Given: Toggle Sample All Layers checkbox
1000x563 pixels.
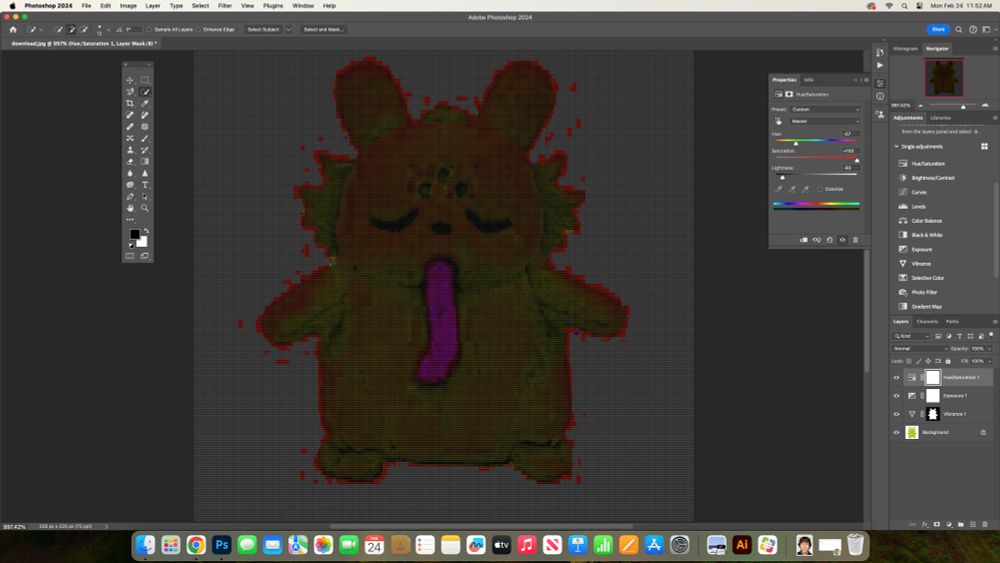Looking at the screenshot, I should coord(149,29).
